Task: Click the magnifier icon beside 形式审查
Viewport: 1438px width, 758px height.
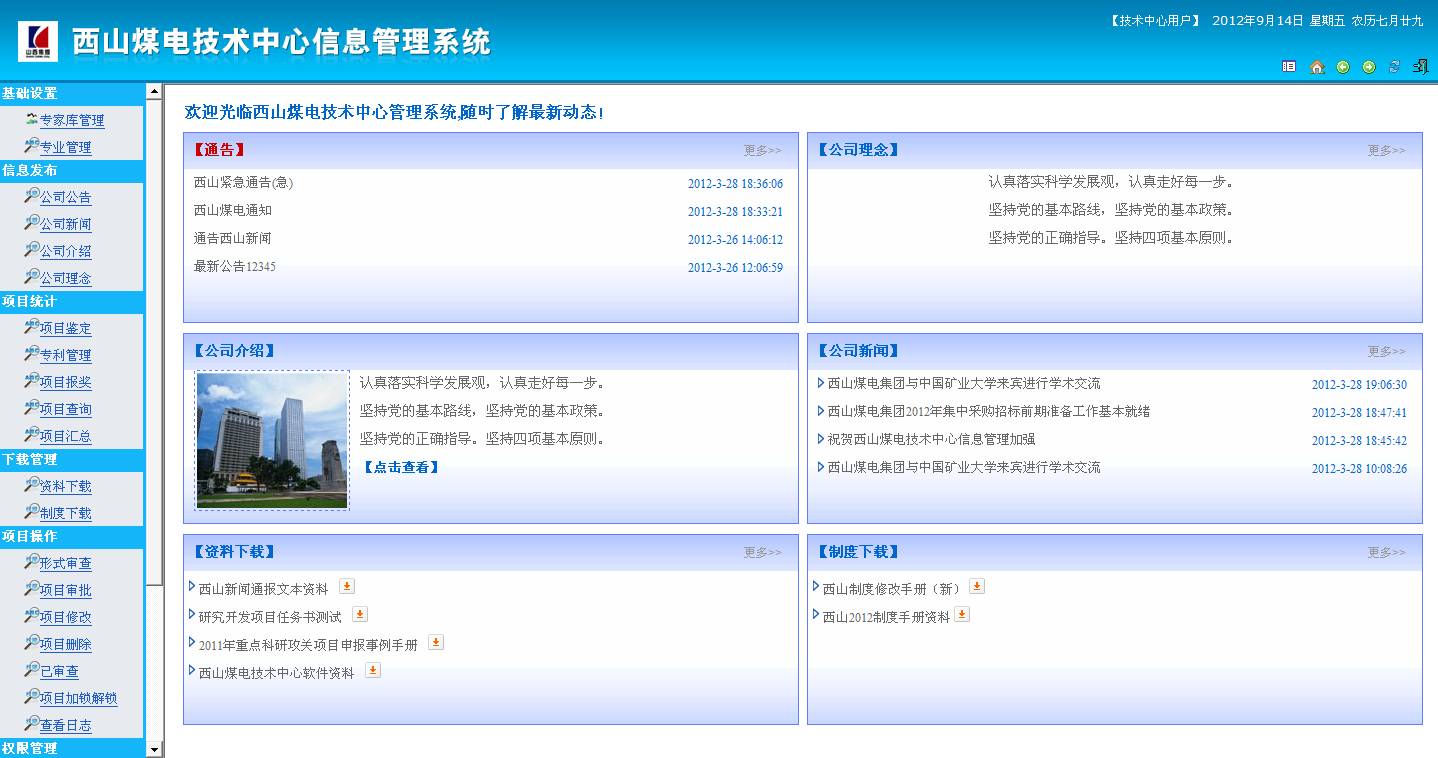Action: coord(31,562)
